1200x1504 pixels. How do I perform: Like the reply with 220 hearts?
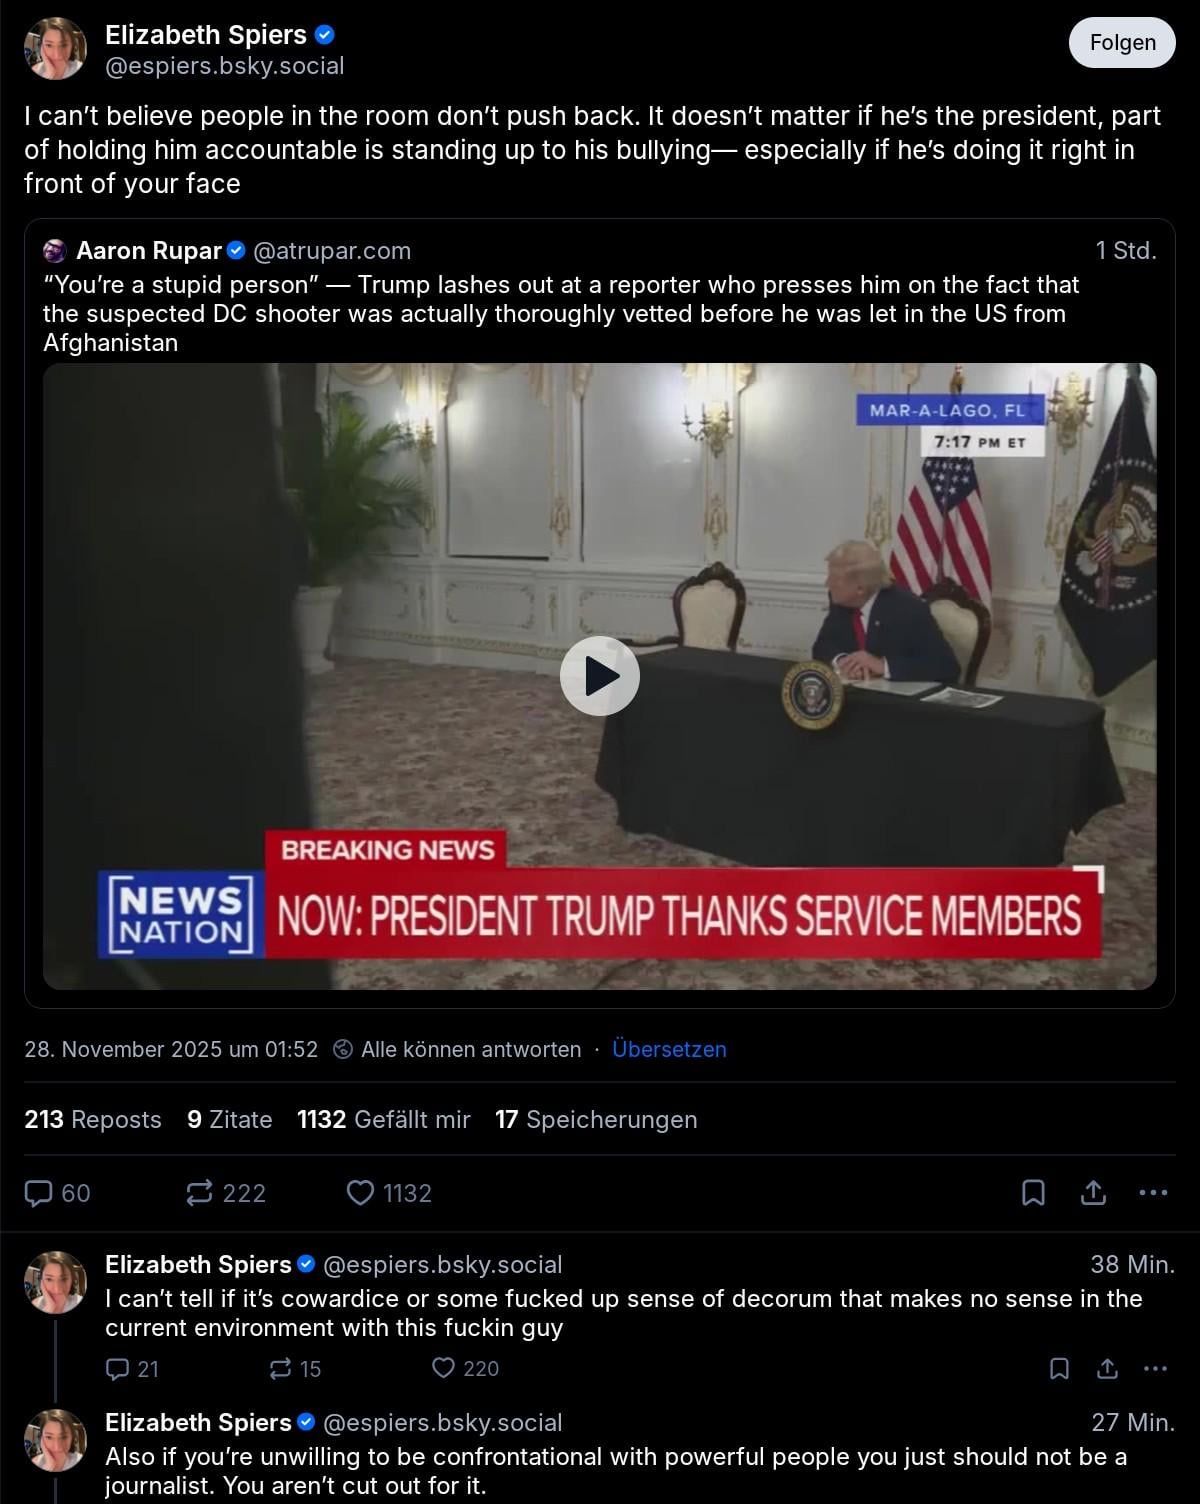(465, 1369)
